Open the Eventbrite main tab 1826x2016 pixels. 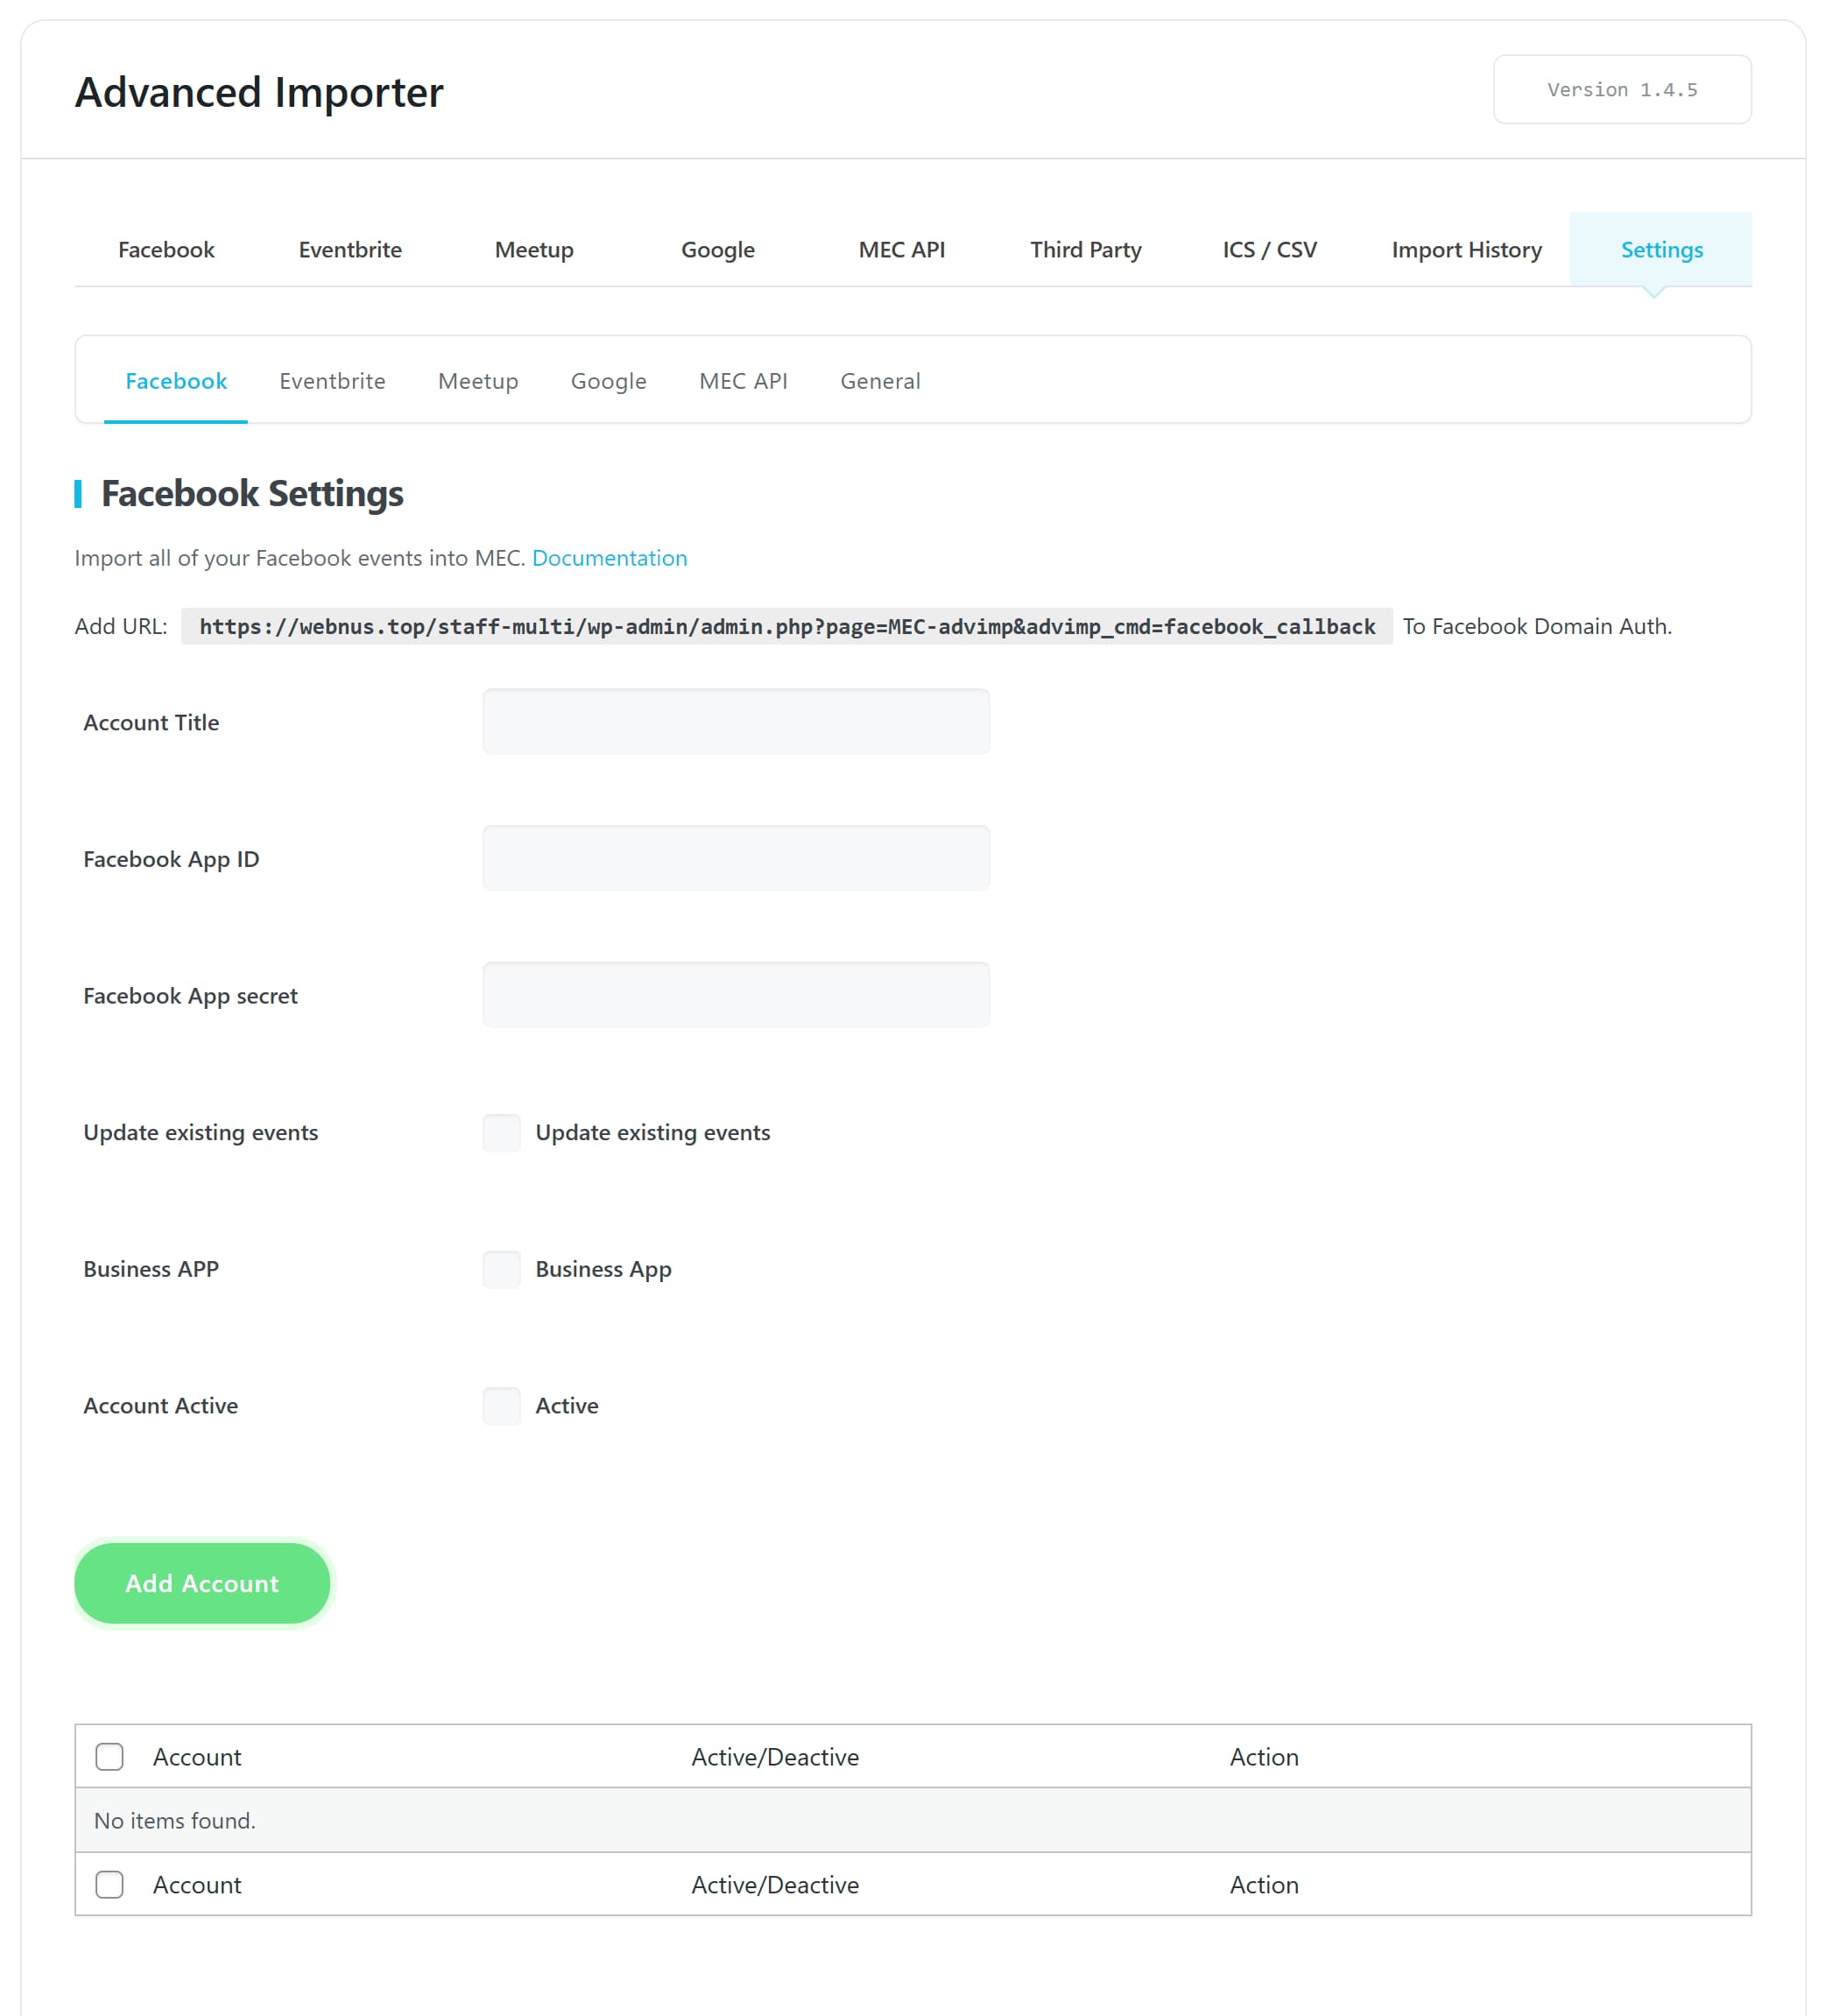click(x=350, y=249)
